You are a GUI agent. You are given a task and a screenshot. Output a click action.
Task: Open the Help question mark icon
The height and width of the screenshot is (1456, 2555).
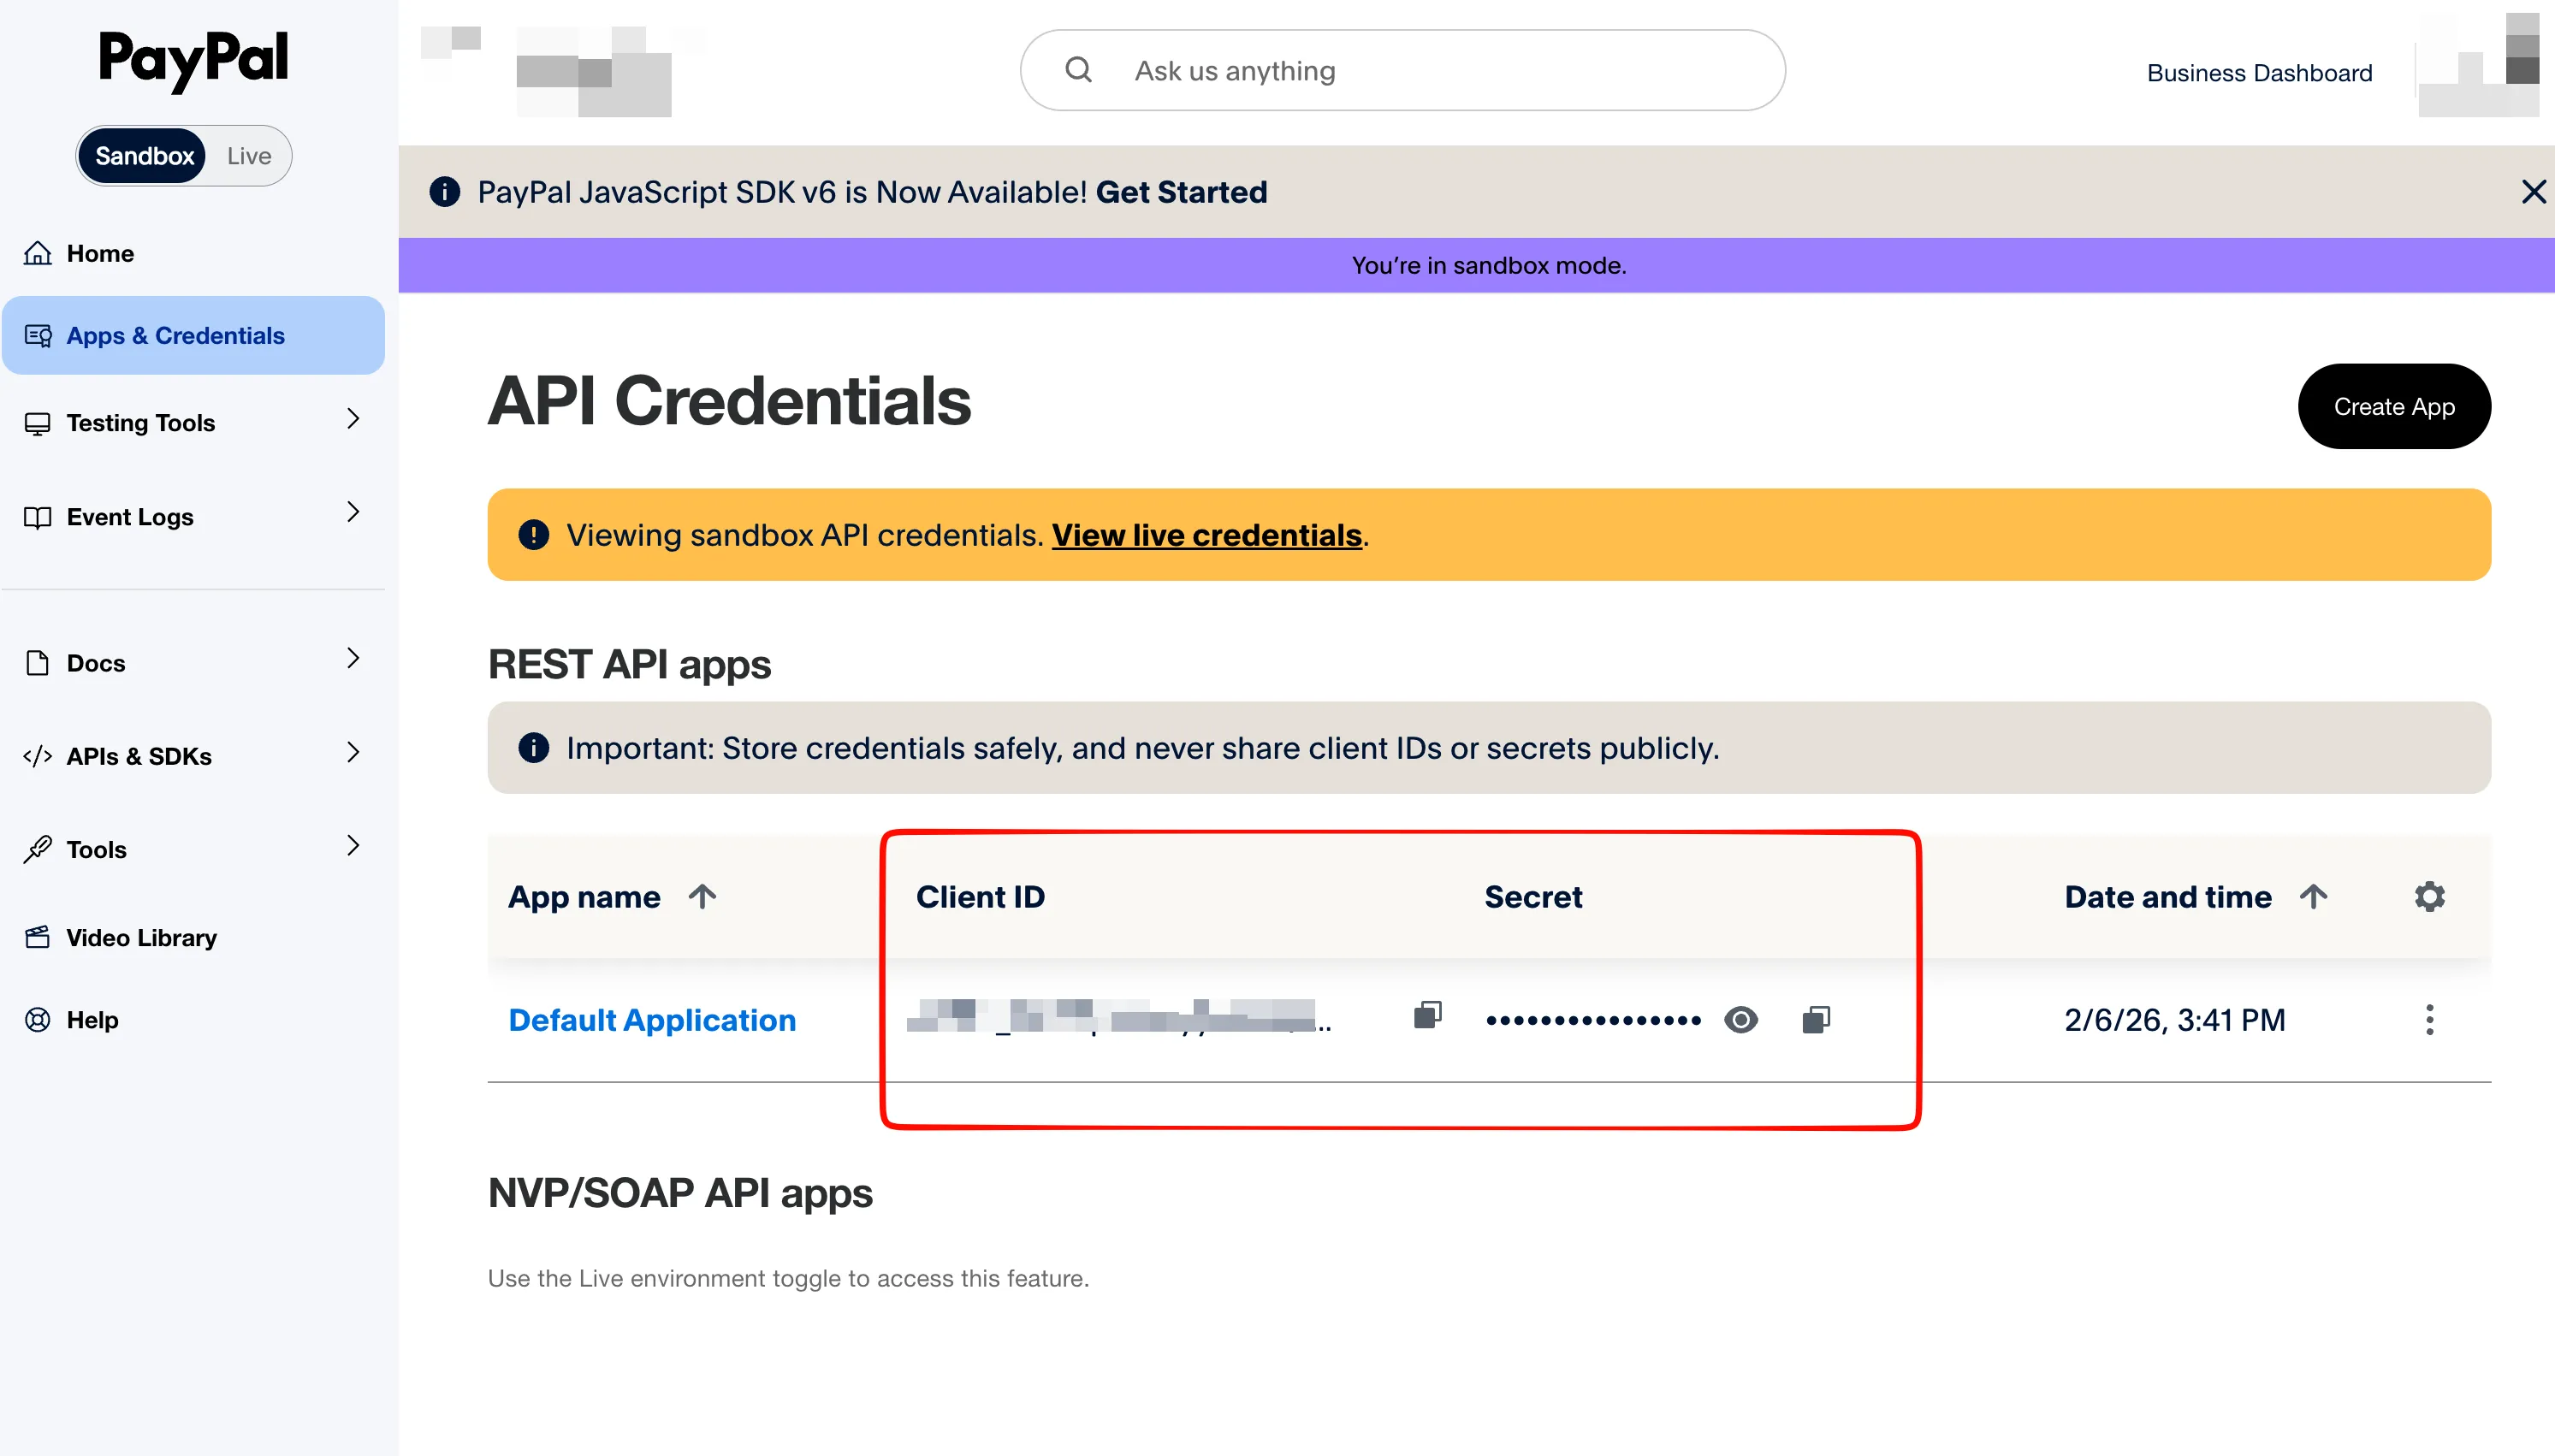coord(37,1019)
